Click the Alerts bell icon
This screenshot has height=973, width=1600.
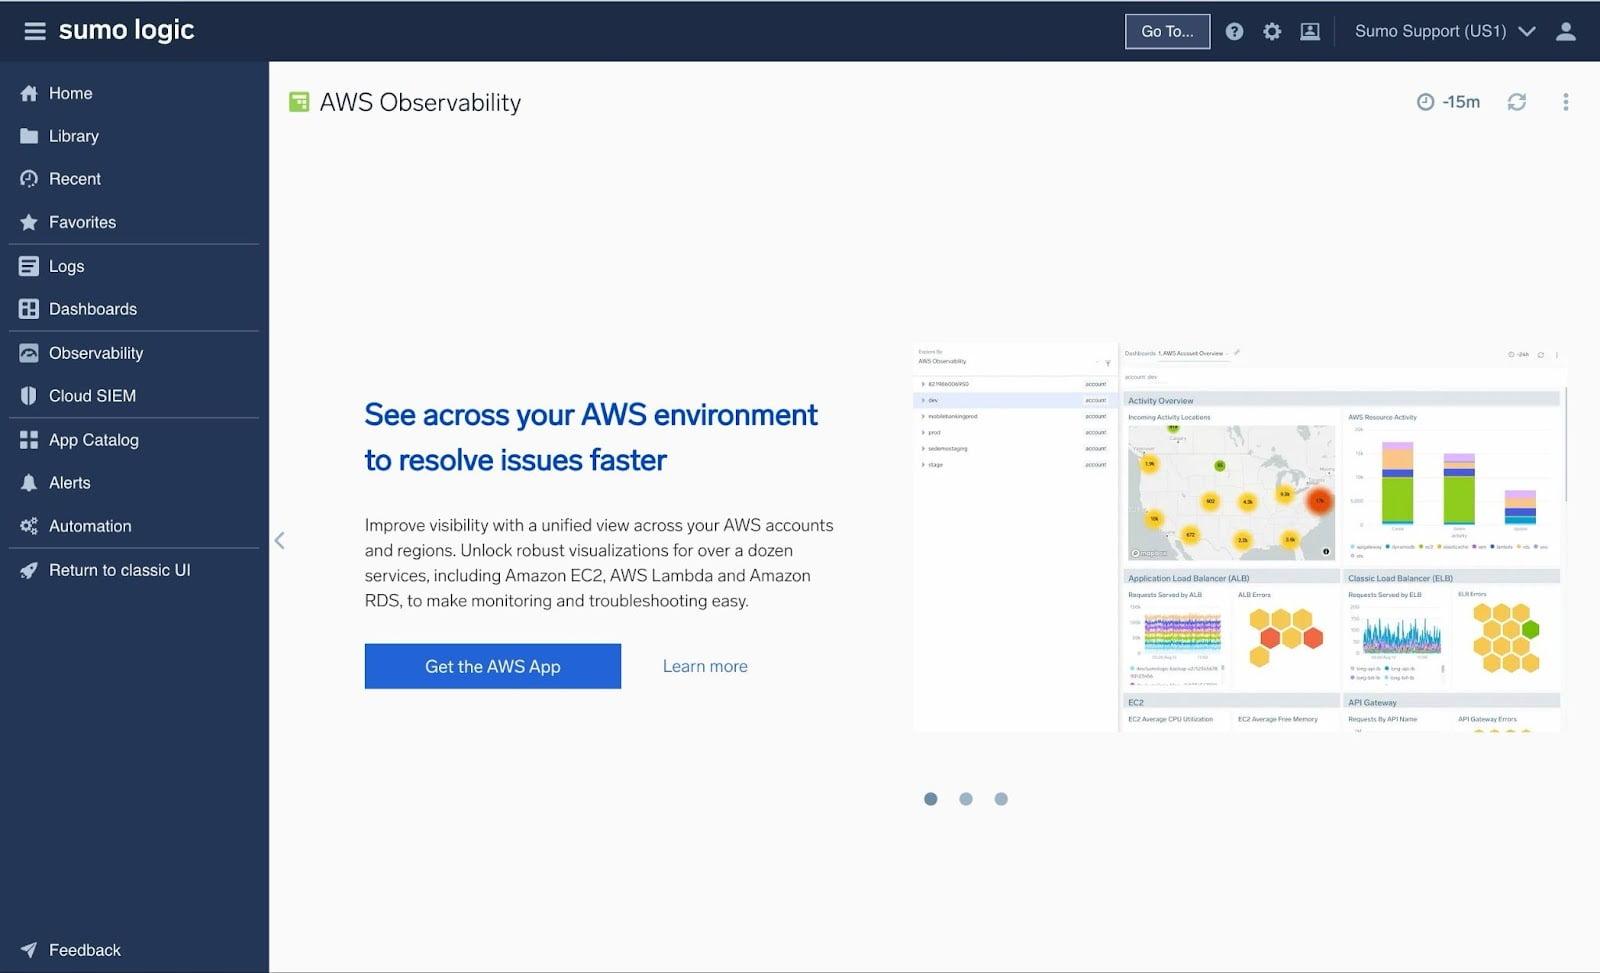[29, 483]
